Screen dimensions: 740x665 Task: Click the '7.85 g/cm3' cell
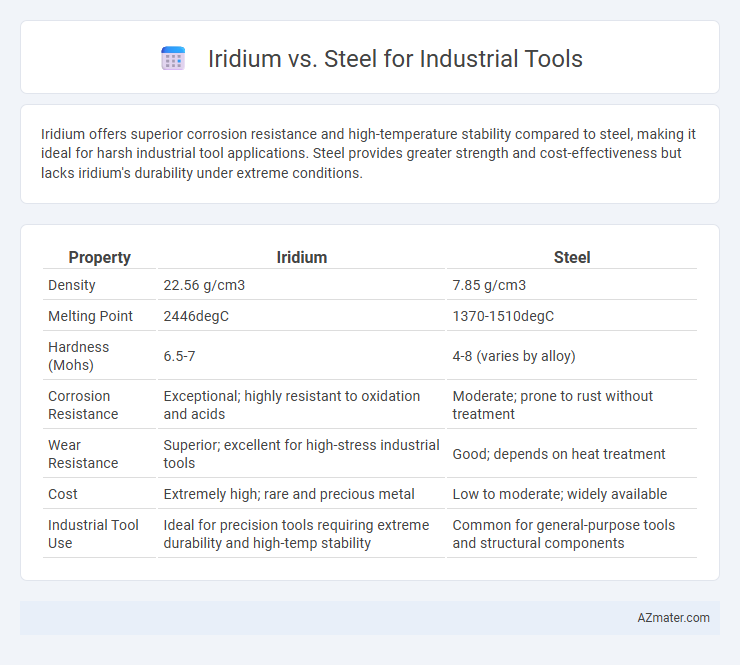572,285
